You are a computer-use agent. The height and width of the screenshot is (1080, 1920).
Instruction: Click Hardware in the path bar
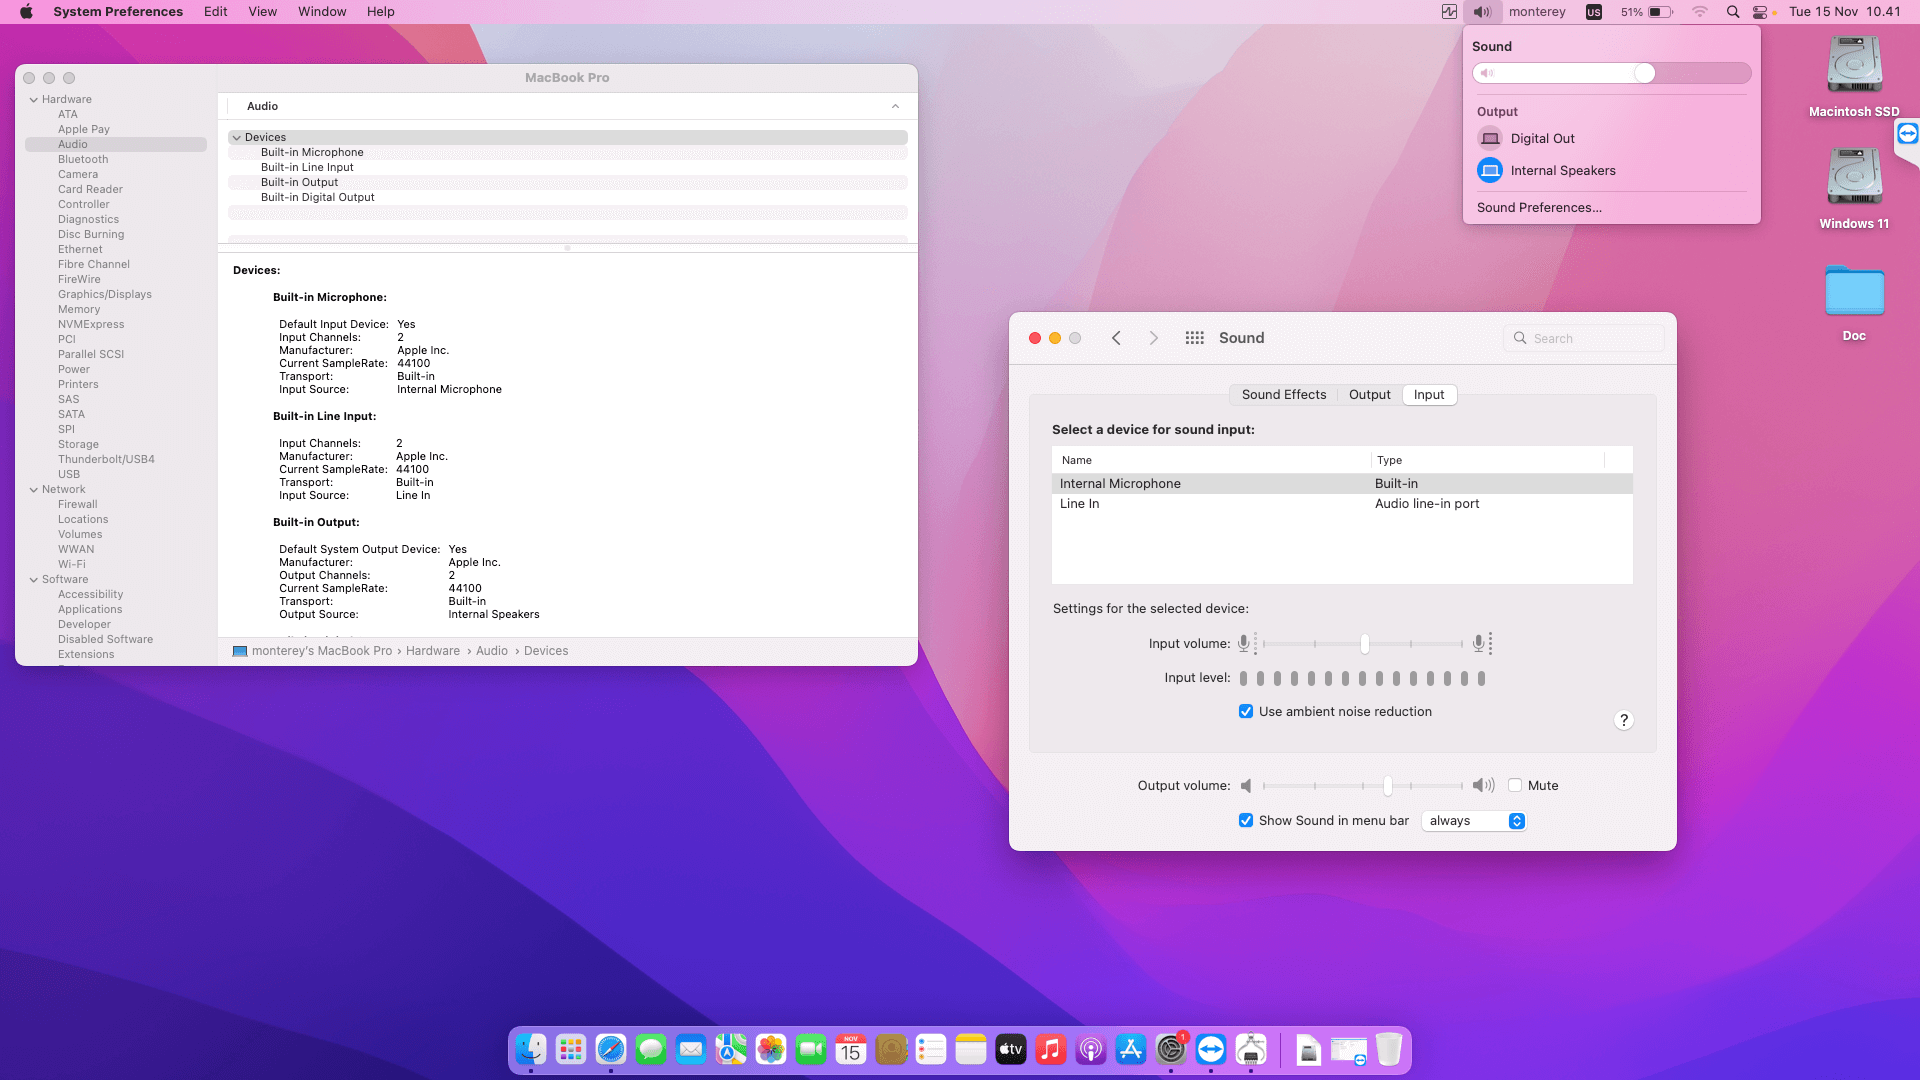[x=433, y=651]
